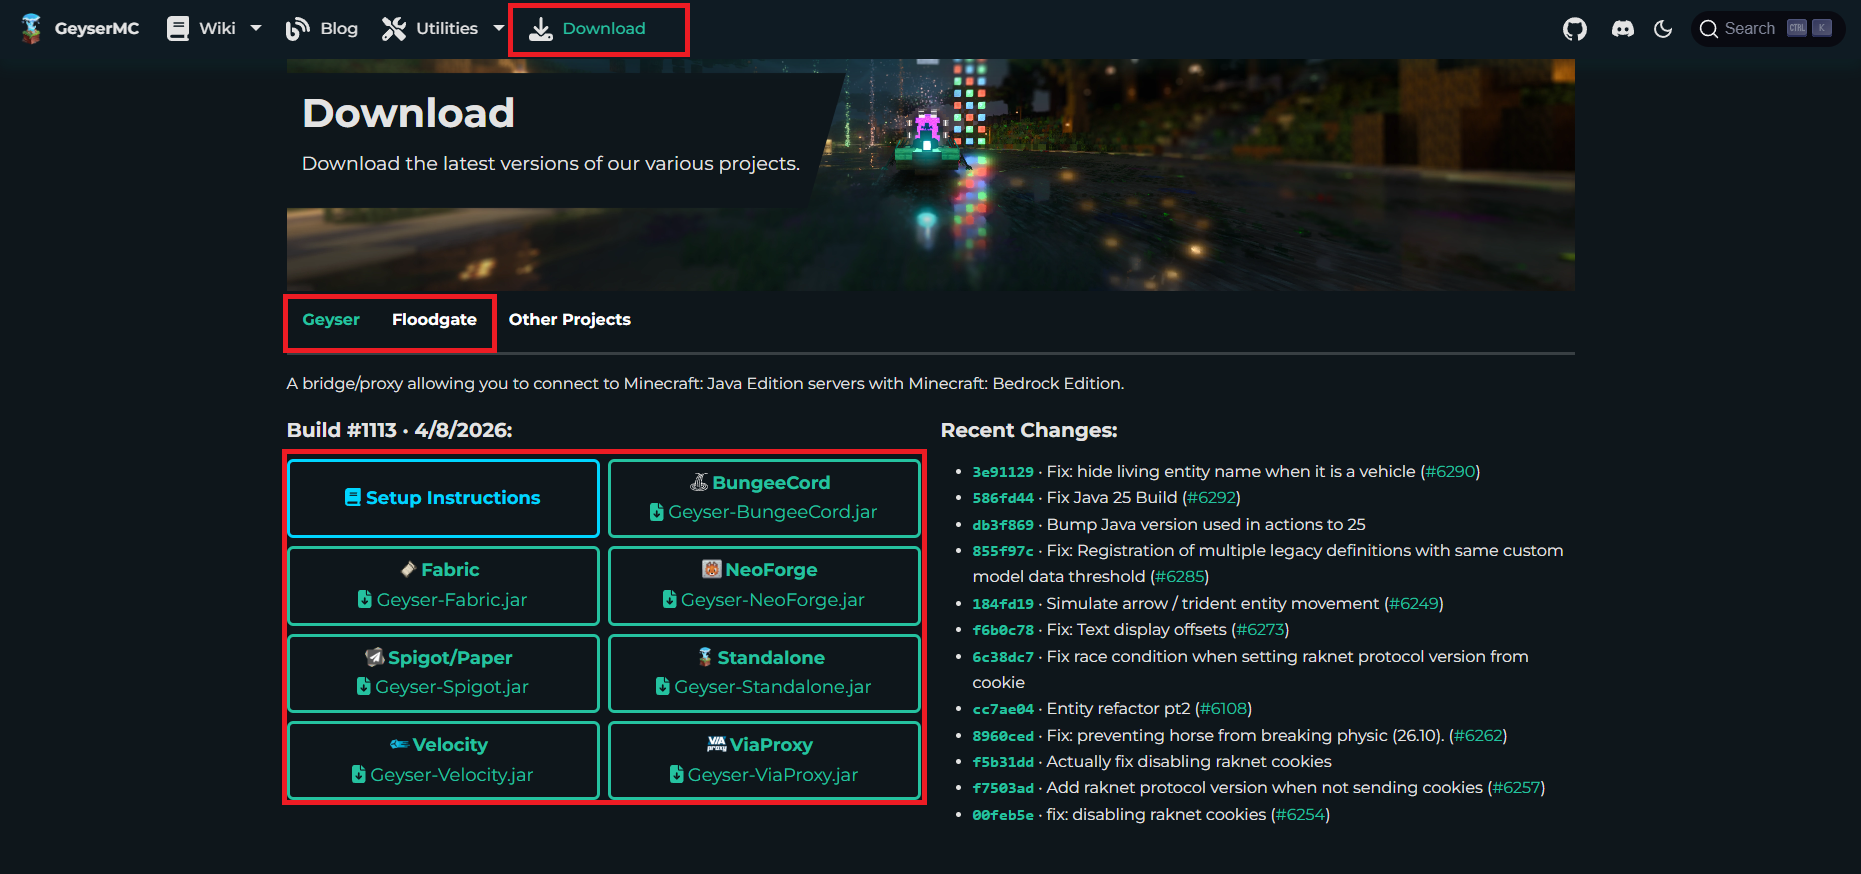Download Geyser-NeoForge.jar
This screenshot has width=1861, height=874.
point(764,586)
